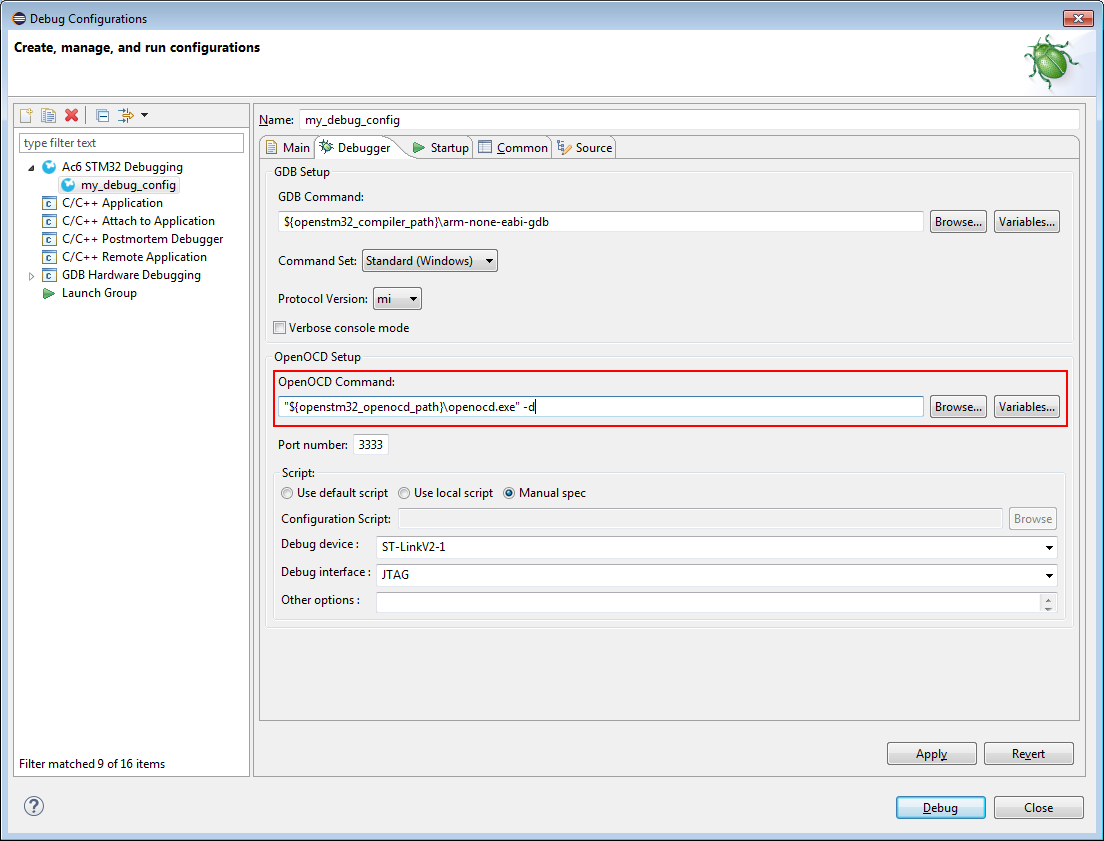
Task: Click the Duplicate launch configuration icon
Action: [48, 115]
